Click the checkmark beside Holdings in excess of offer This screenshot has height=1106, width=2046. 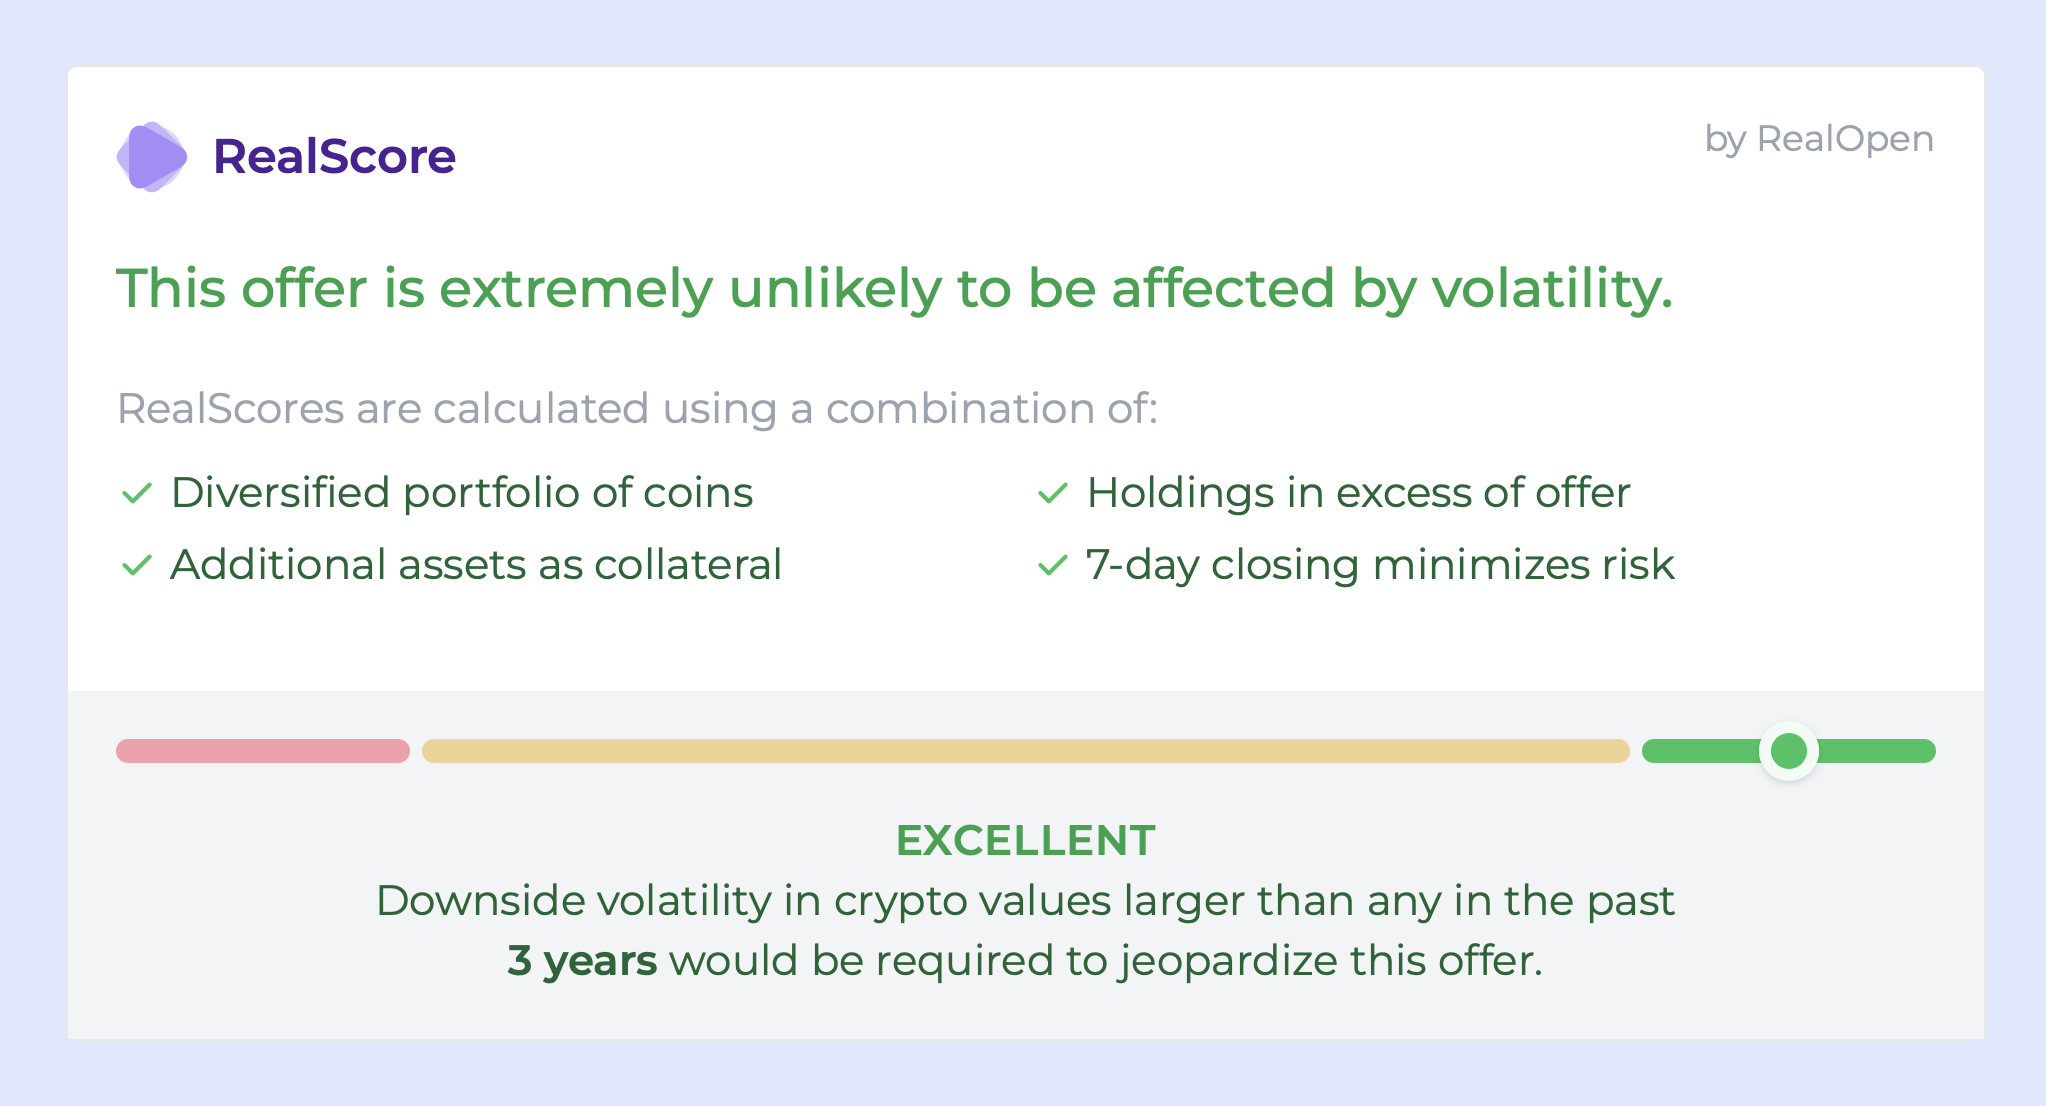(x=1053, y=493)
